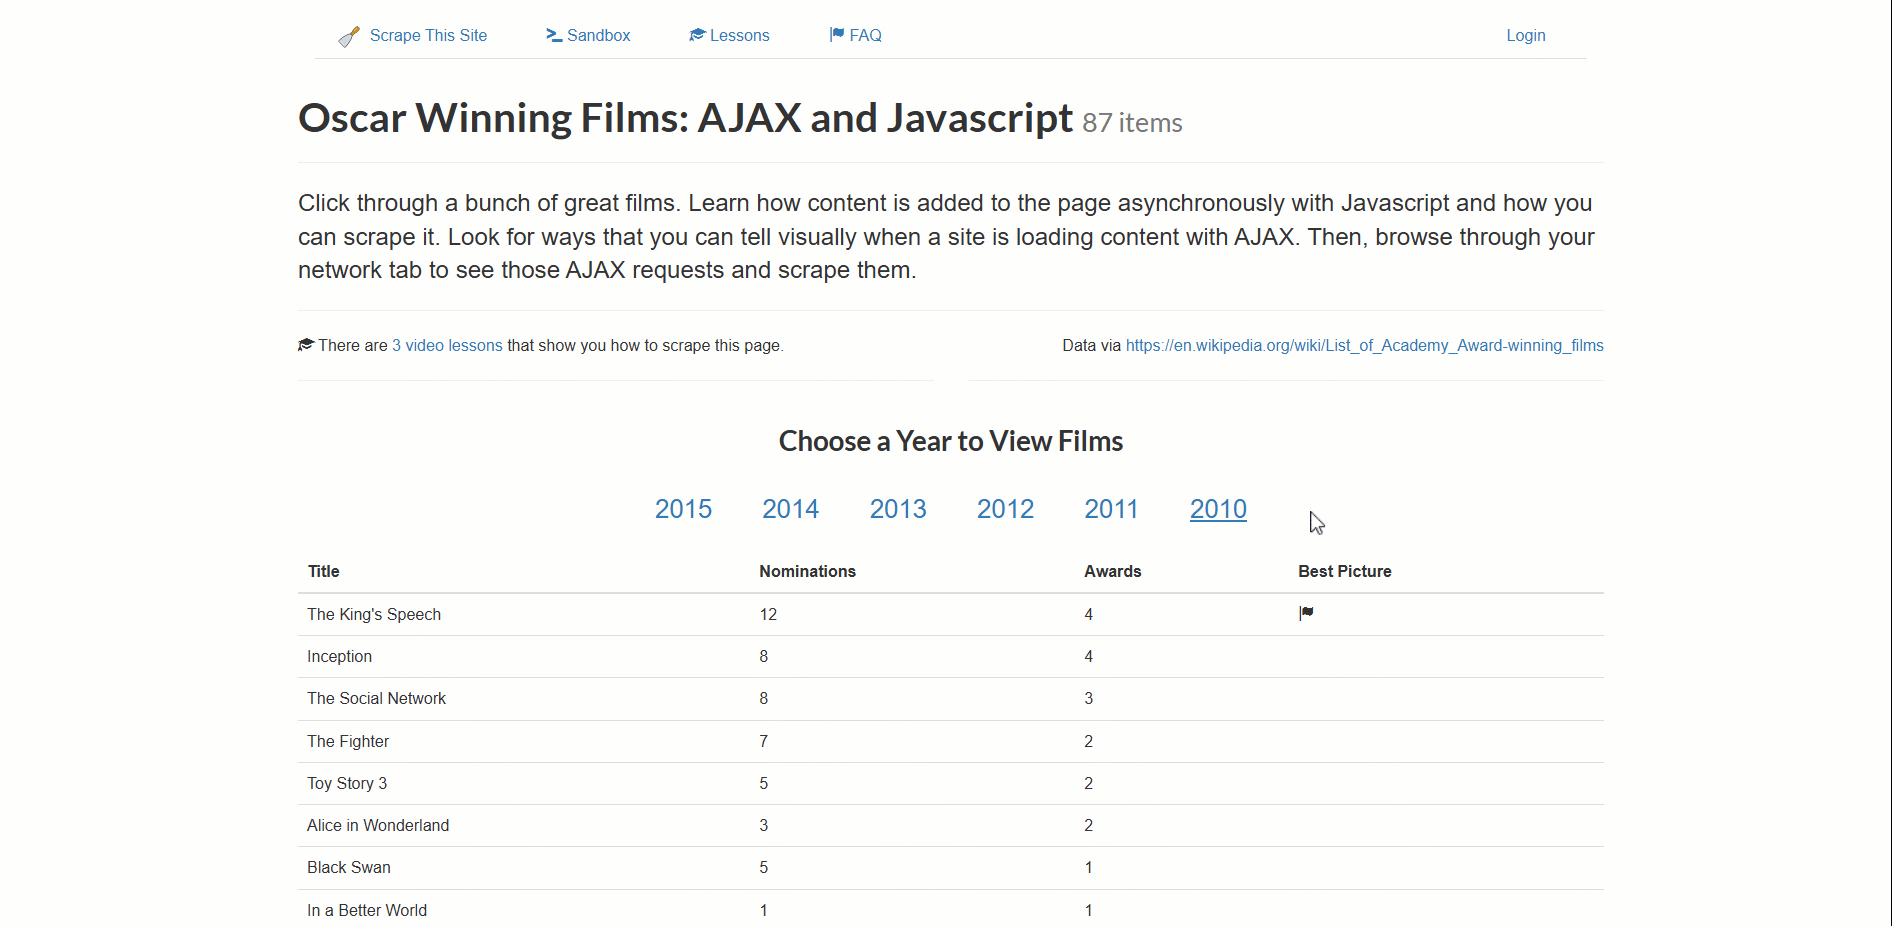Click the Login link
The image size is (1892, 926).
[1525, 35]
